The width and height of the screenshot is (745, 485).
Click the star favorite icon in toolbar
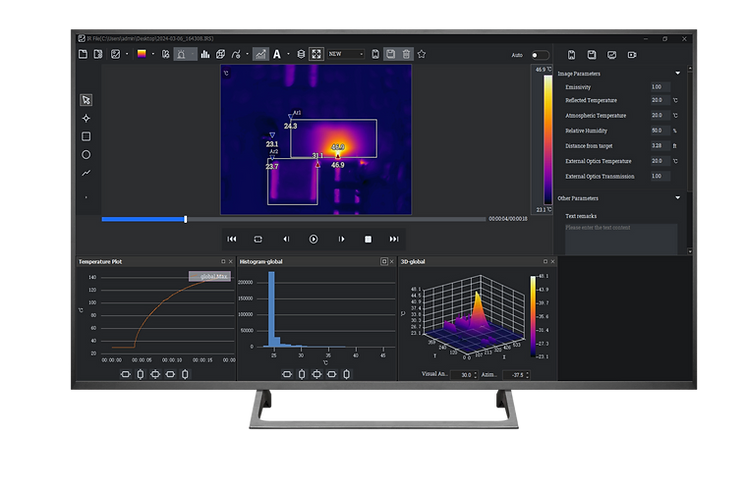coord(421,54)
